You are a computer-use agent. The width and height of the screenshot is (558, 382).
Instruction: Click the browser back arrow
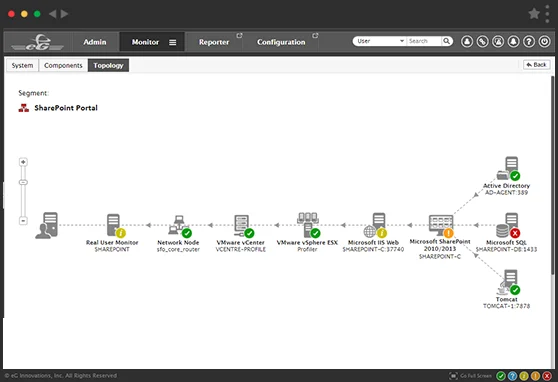(x=53, y=14)
